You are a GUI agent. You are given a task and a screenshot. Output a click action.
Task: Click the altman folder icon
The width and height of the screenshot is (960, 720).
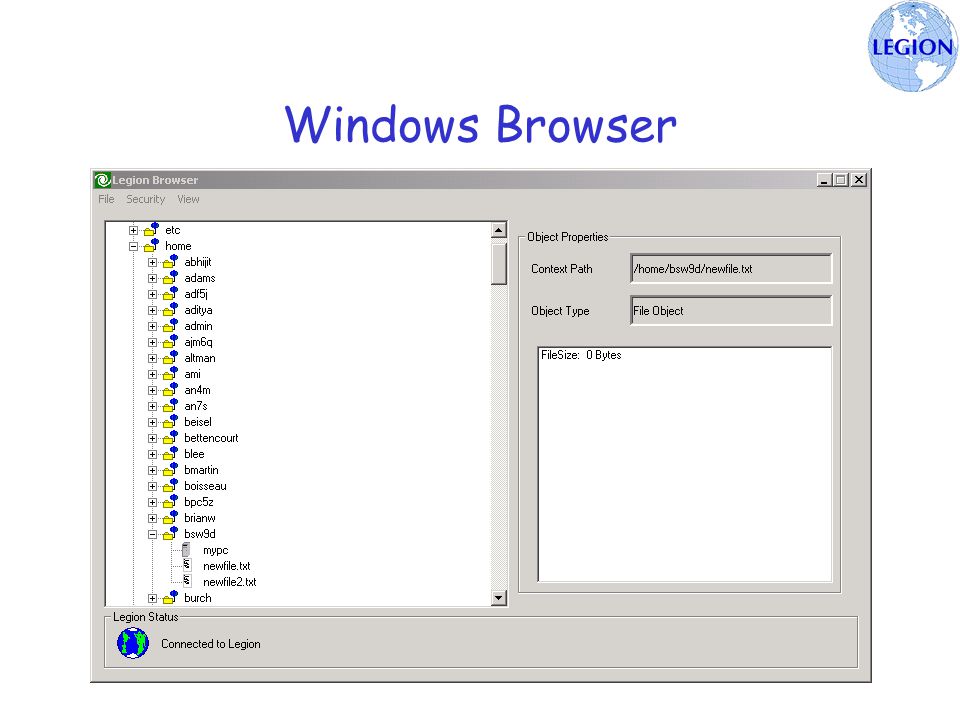pyautogui.click(x=170, y=358)
